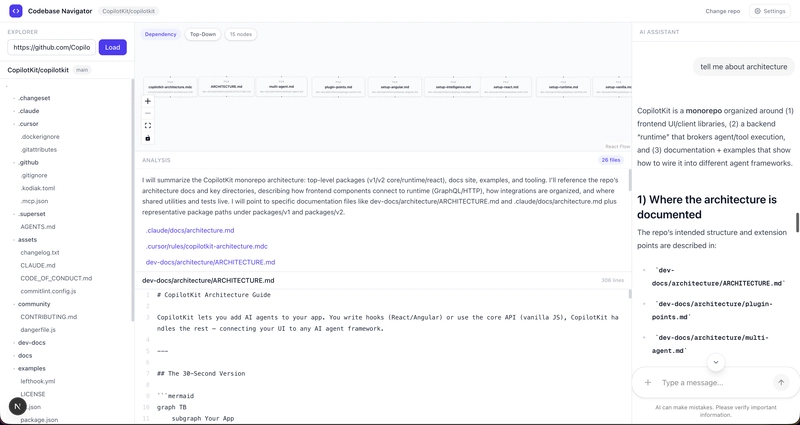800x425 pixels.
Task: Focus the Type a message input field
Action: 714,382
